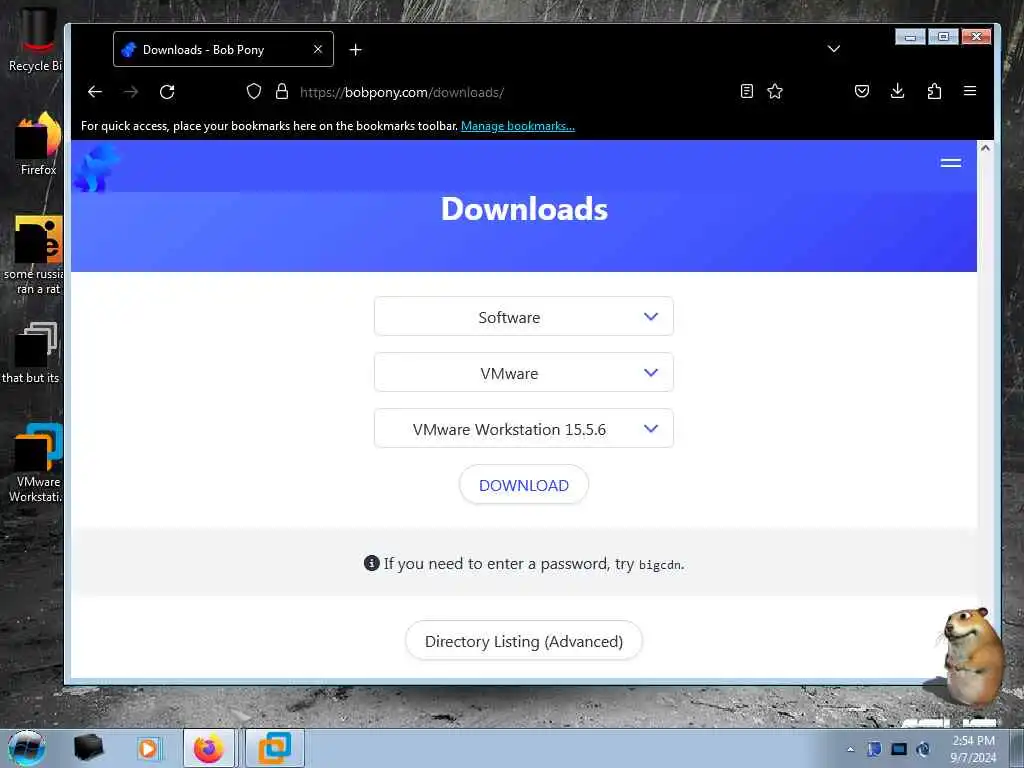Screen dimensions: 1024x768
Task: Toggle reader view icon in address bar
Action: point(746,91)
